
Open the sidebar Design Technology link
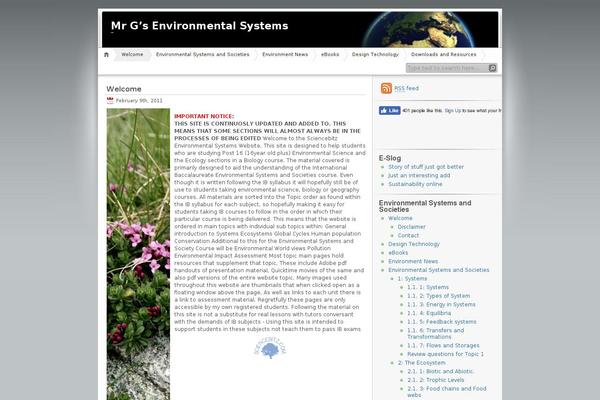point(414,244)
